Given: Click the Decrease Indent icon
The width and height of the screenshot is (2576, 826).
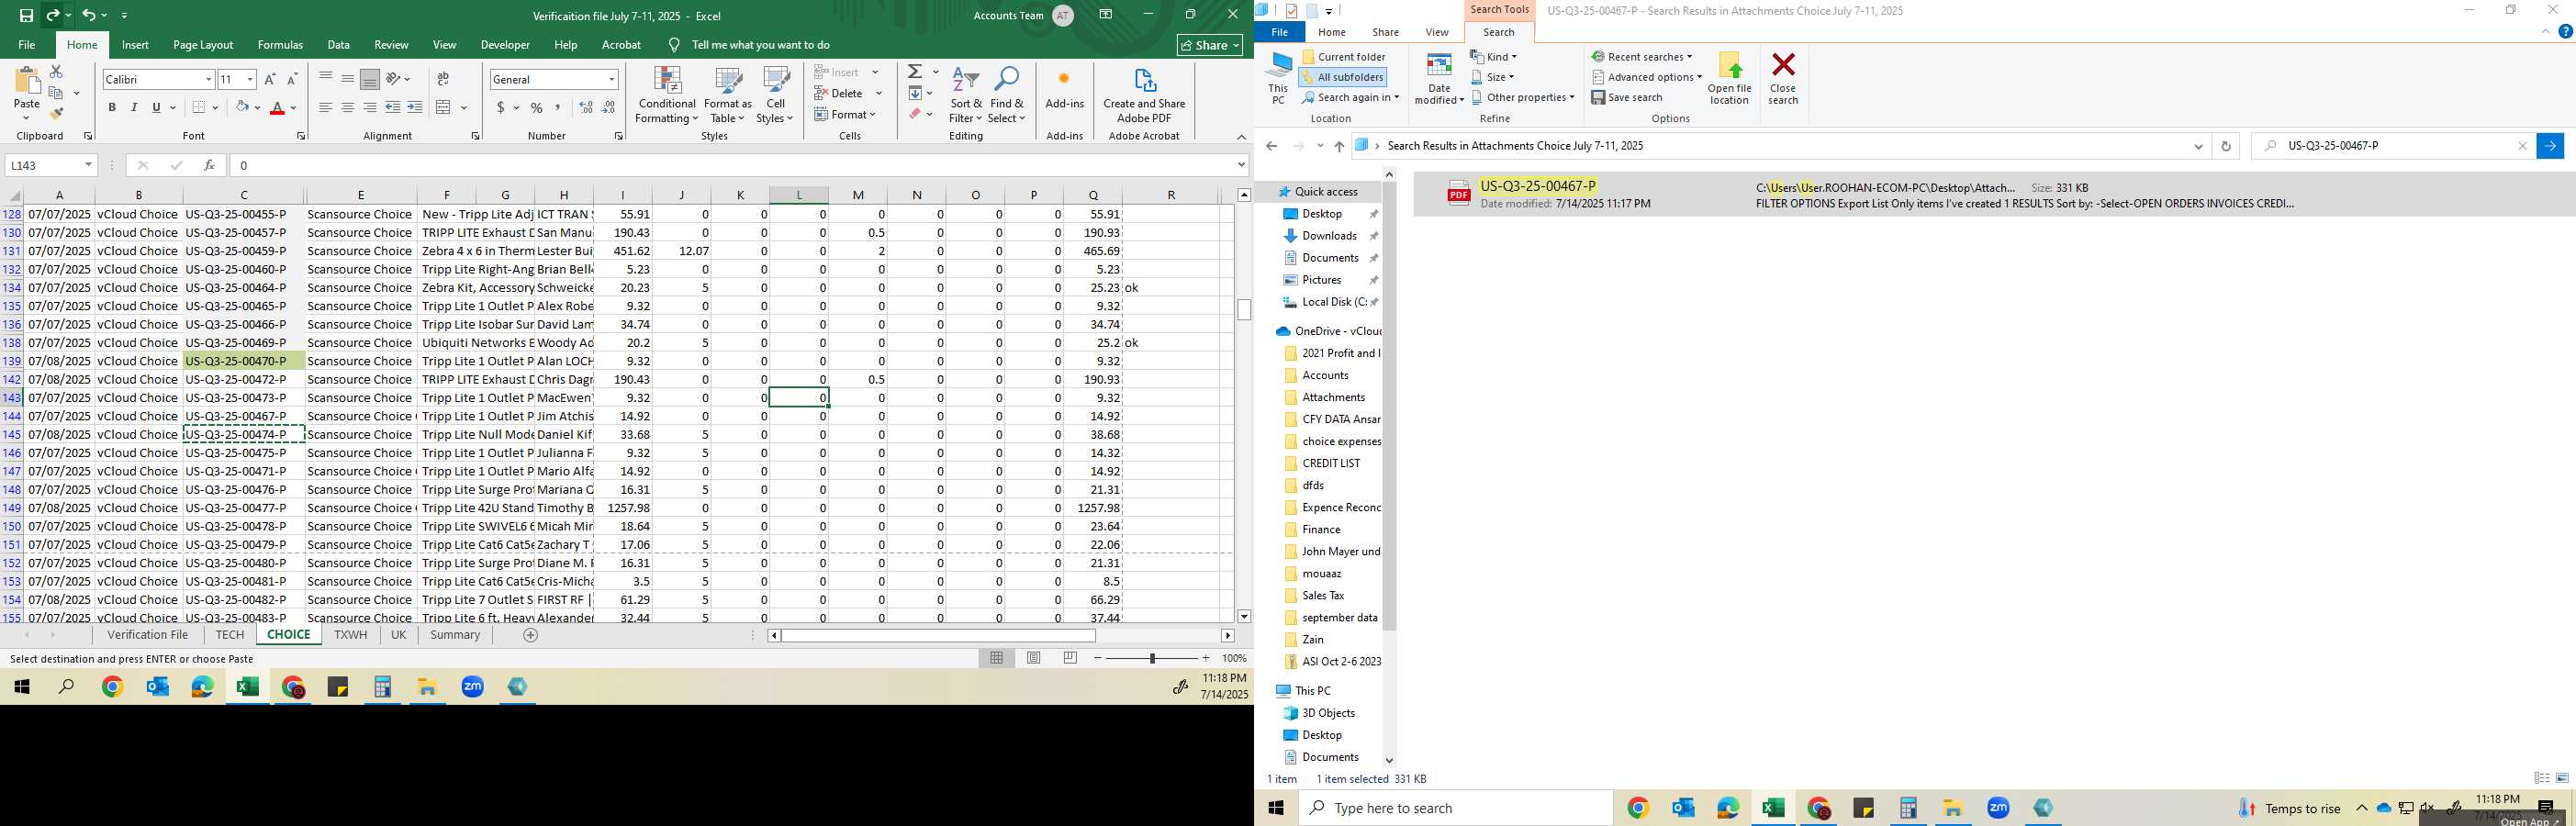Looking at the screenshot, I should [x=393, y=107].
